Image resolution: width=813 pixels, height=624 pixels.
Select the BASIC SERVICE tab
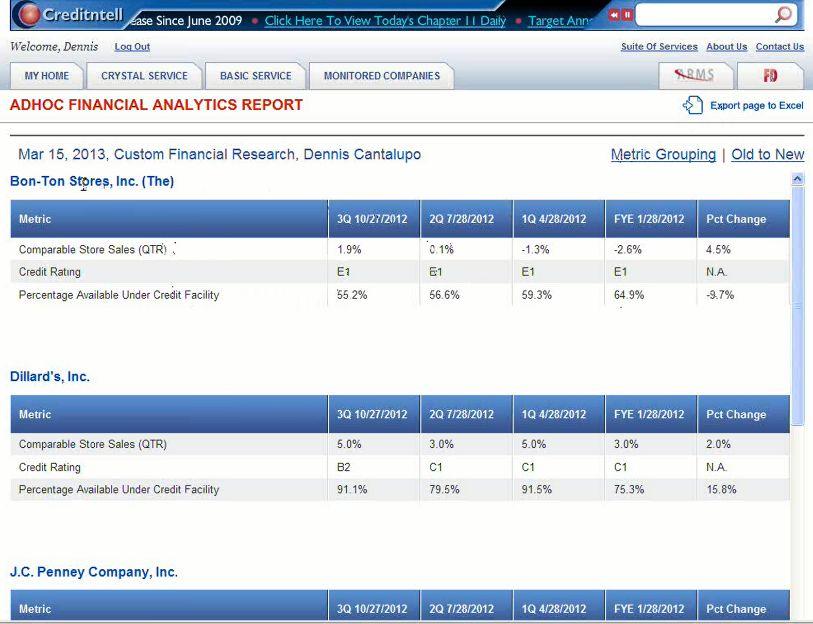pyautogui.click(x=256, y=76)
